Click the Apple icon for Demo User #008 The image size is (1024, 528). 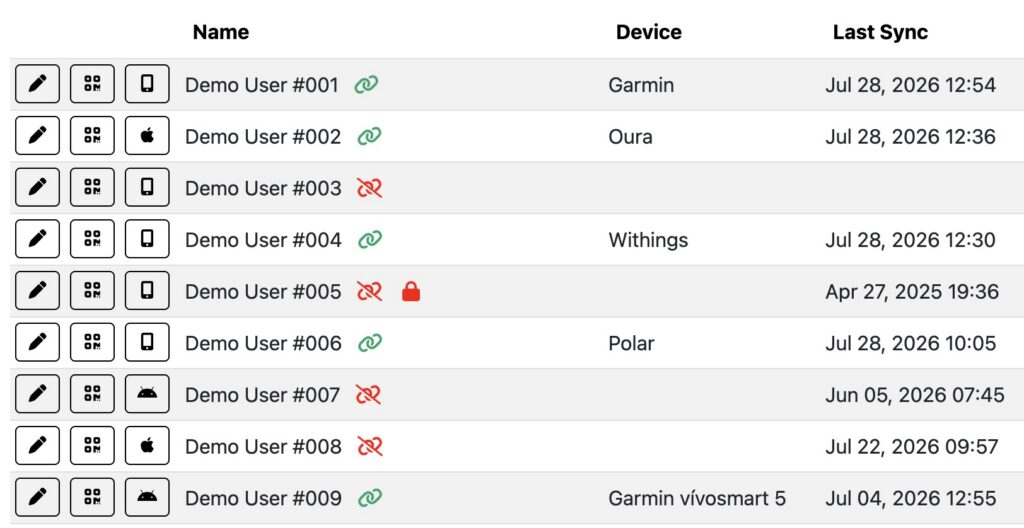click(147, 446)
